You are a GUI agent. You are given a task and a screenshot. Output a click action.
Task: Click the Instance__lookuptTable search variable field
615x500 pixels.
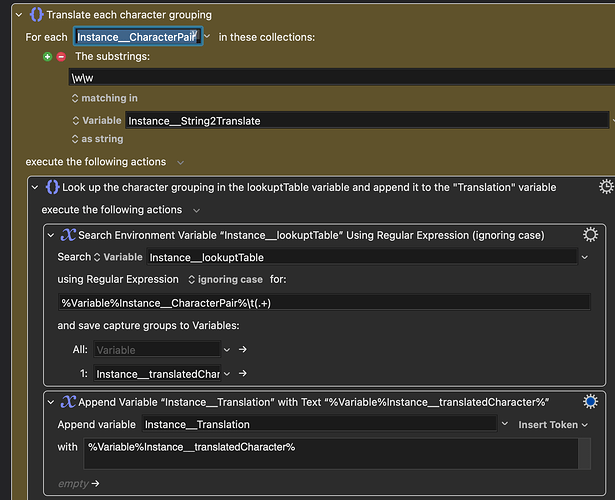coord(362,257)
